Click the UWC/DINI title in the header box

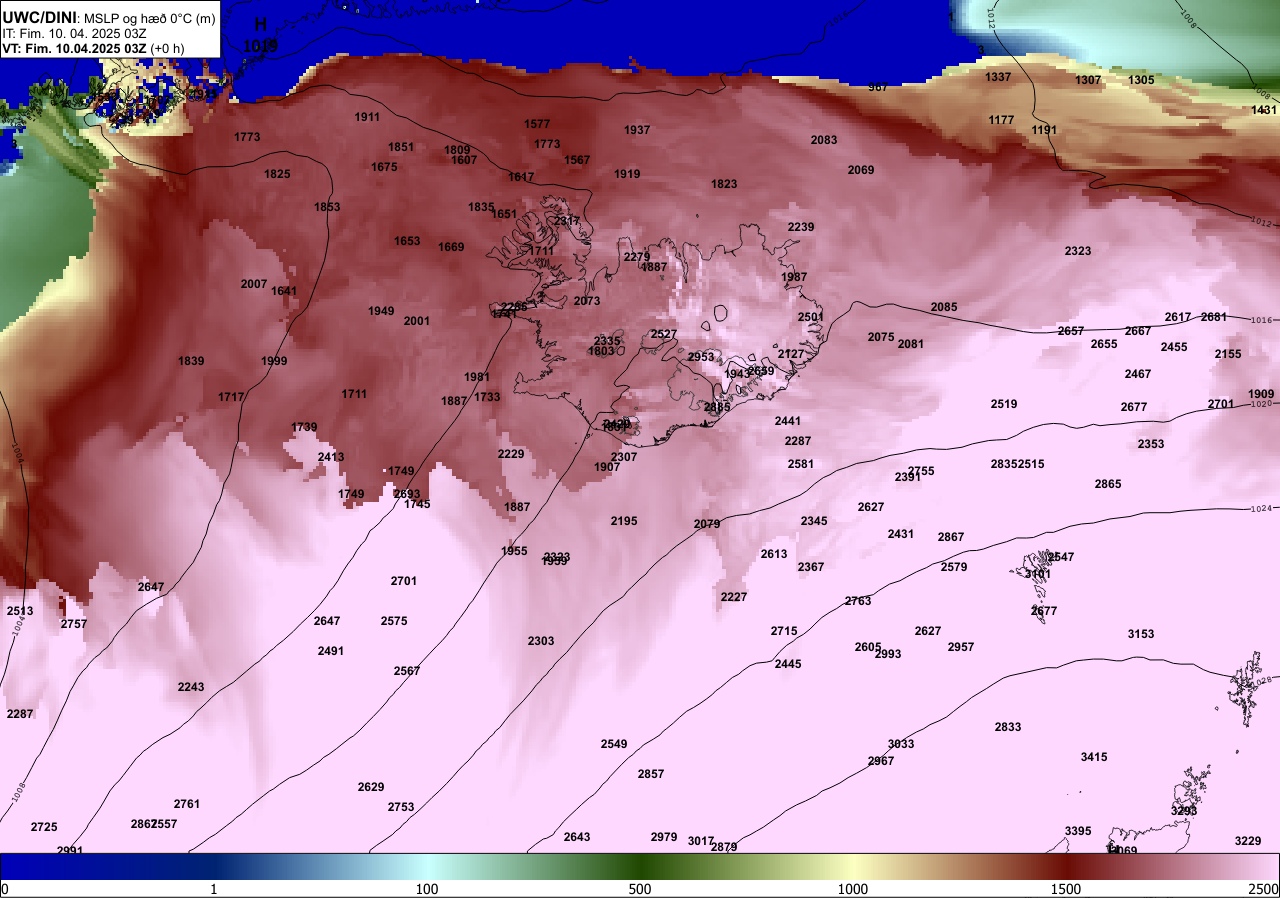[x=39, y=16]
